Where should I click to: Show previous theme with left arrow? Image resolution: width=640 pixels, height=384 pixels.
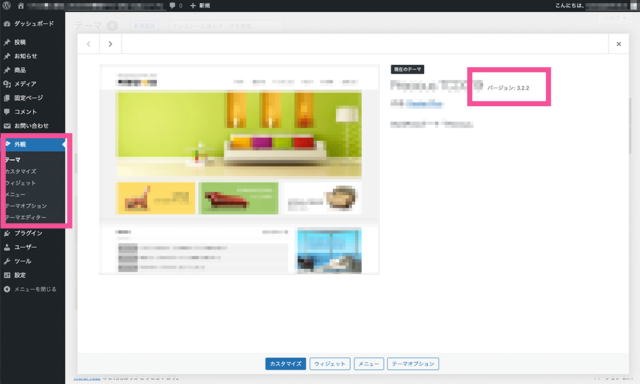(x=89, y=44)
